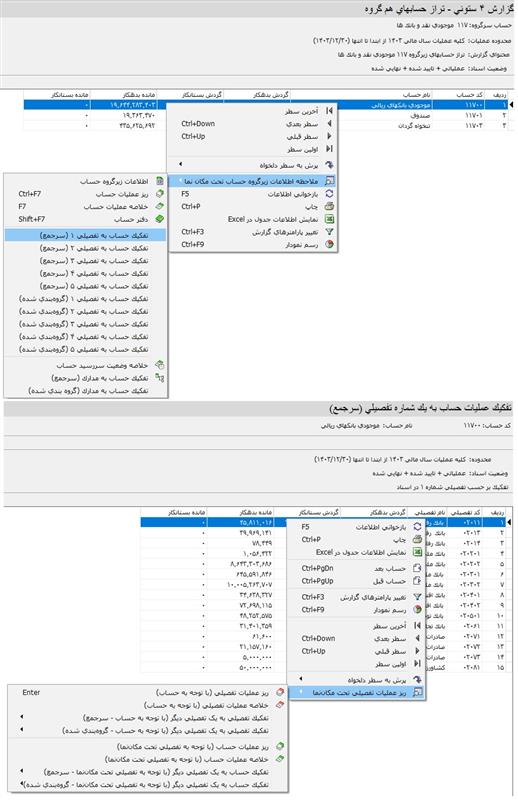Image resolution: width=518 pixels, height=800 pixels.
Task: Click the سطر قبلی arrow icon in the 4-column report menu
Action: coord(329,136)
